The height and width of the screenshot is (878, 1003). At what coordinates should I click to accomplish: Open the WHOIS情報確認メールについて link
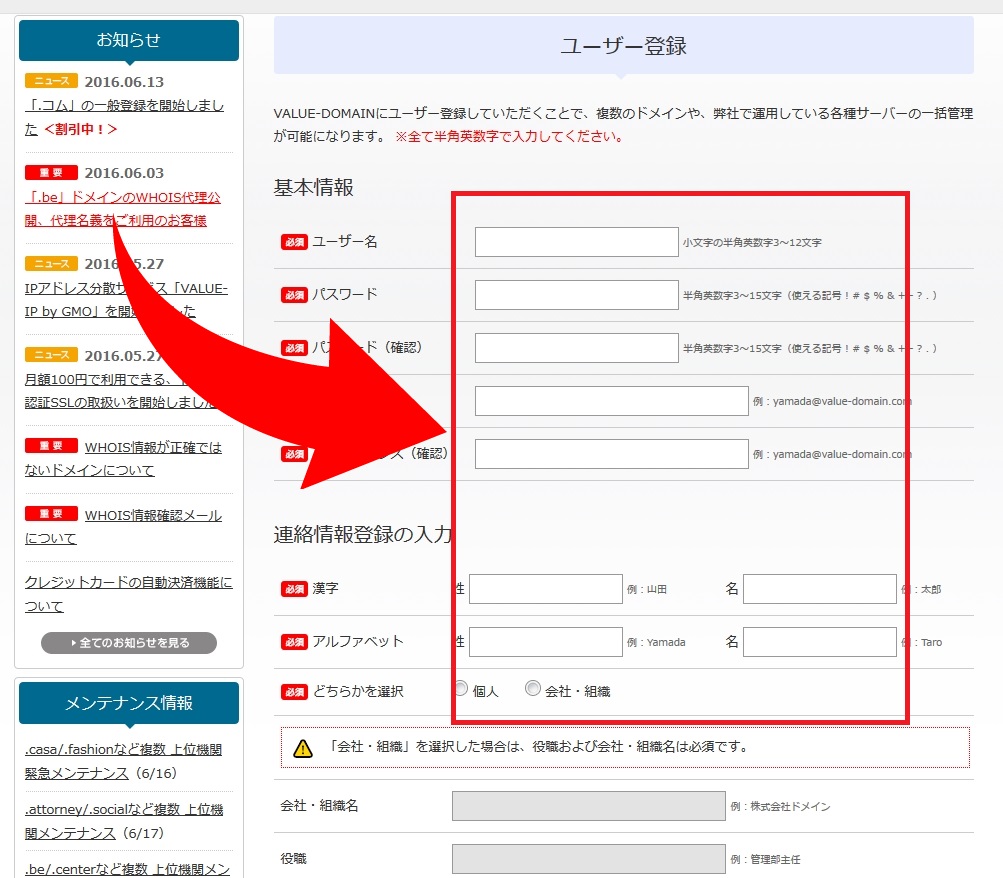click(x=124, y=527)
